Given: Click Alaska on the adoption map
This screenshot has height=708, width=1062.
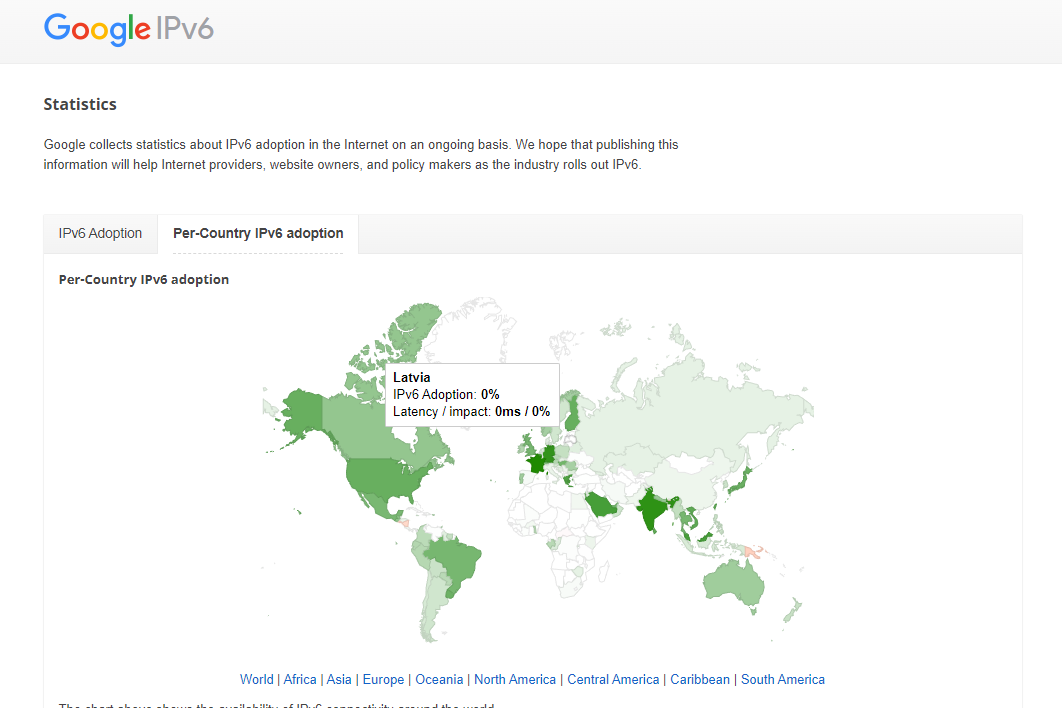Looking at the screenshot, I should click(x=303, y=412).
